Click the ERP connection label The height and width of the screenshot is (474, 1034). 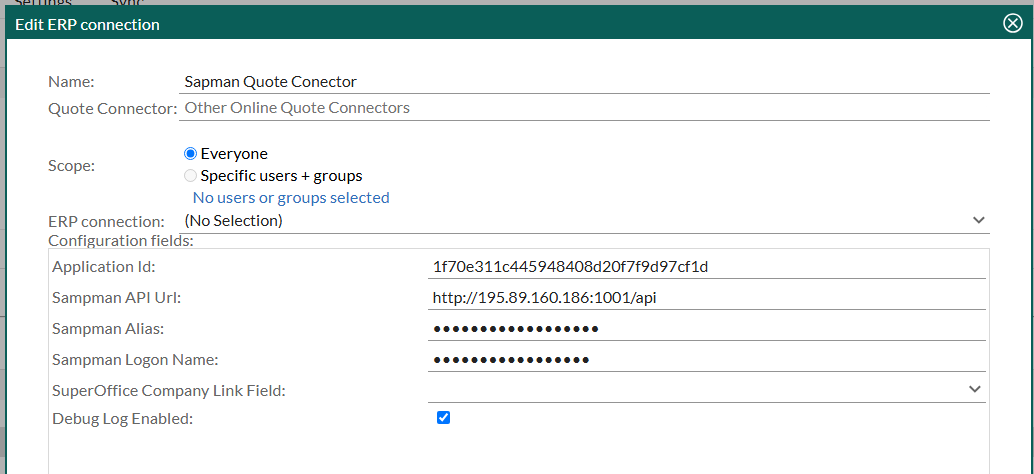(x=107, y=221)
